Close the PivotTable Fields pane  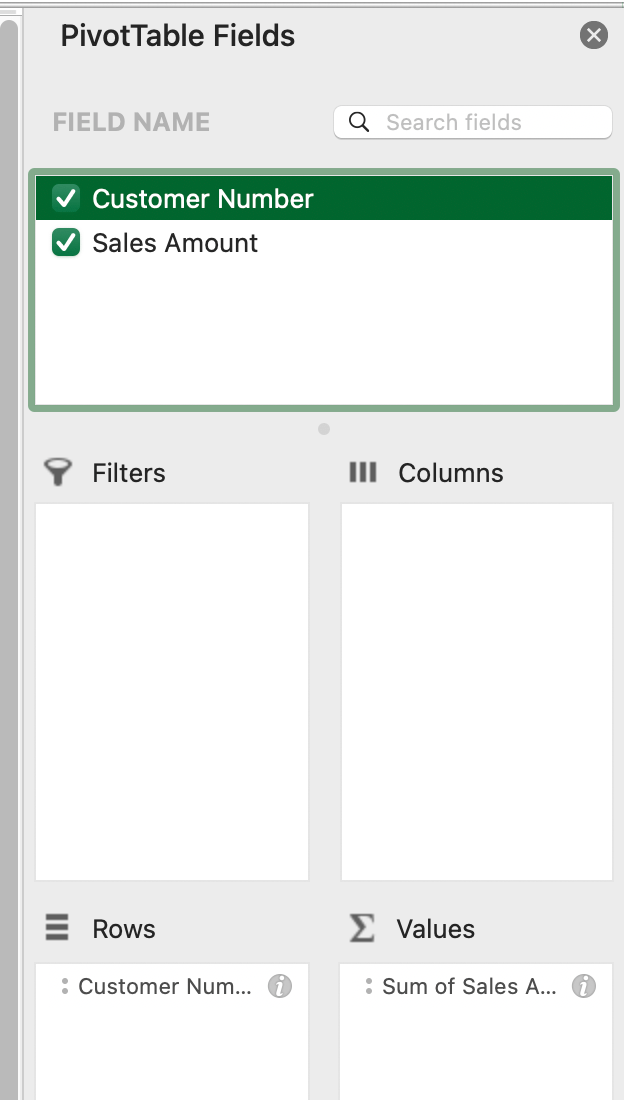[594, 36]
